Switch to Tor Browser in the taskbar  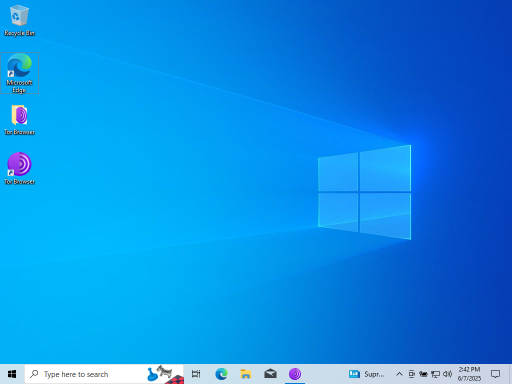pyautogui.click(x=295, y=374)
